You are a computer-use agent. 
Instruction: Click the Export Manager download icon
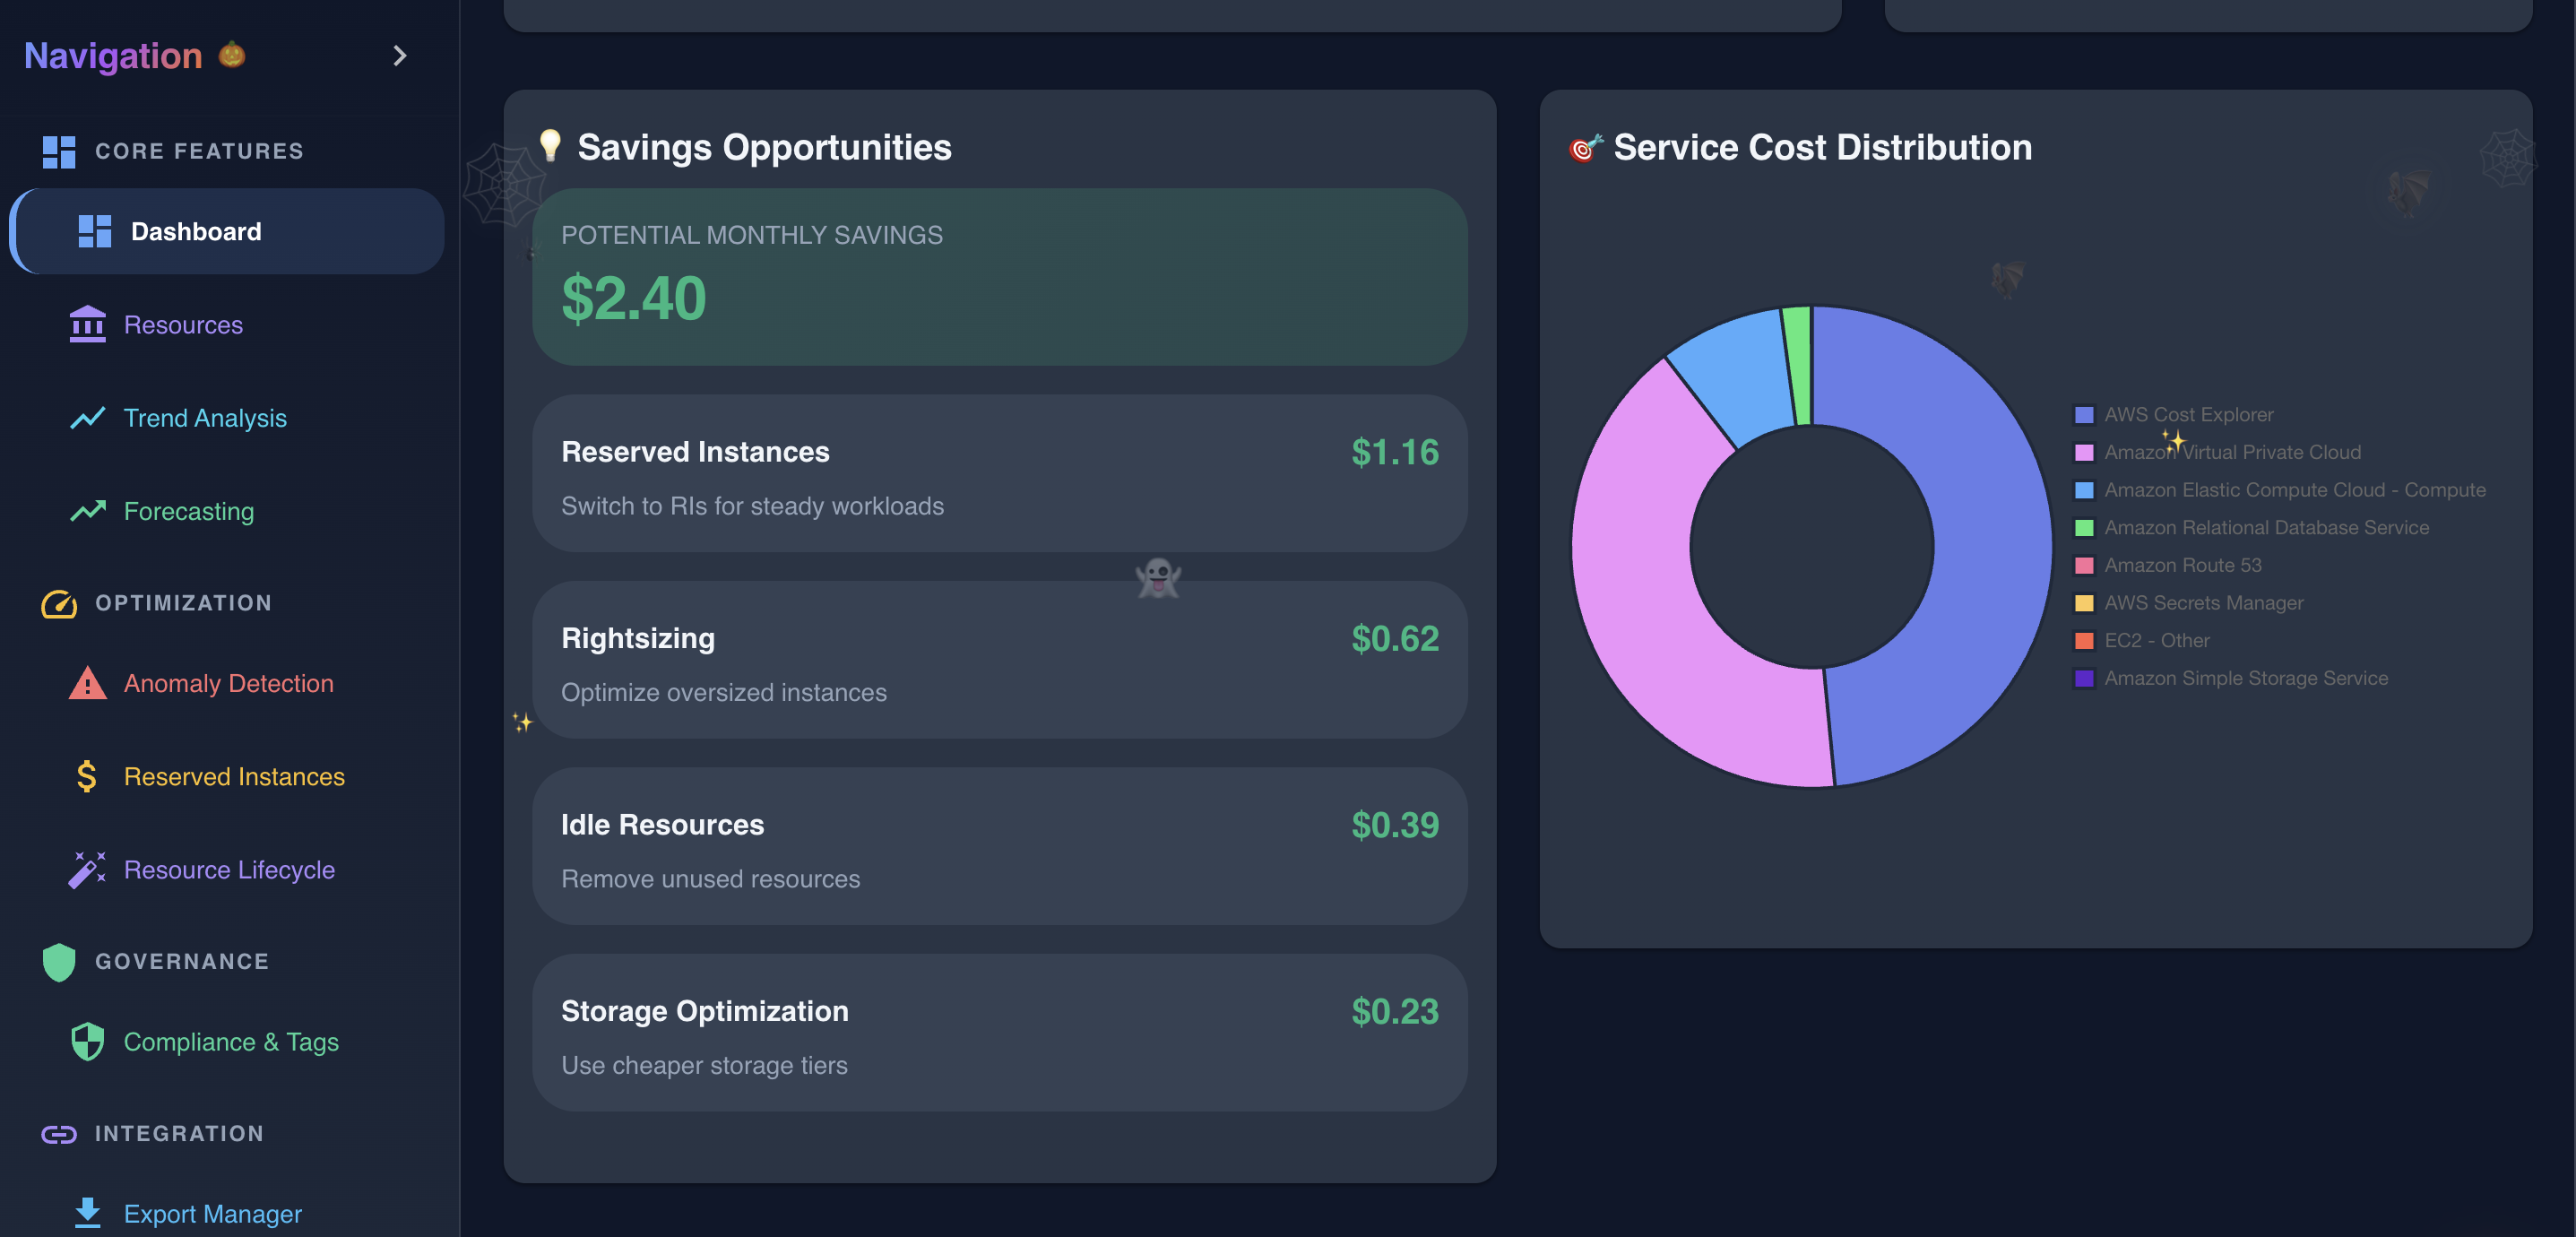click(x=87, y=1212)
